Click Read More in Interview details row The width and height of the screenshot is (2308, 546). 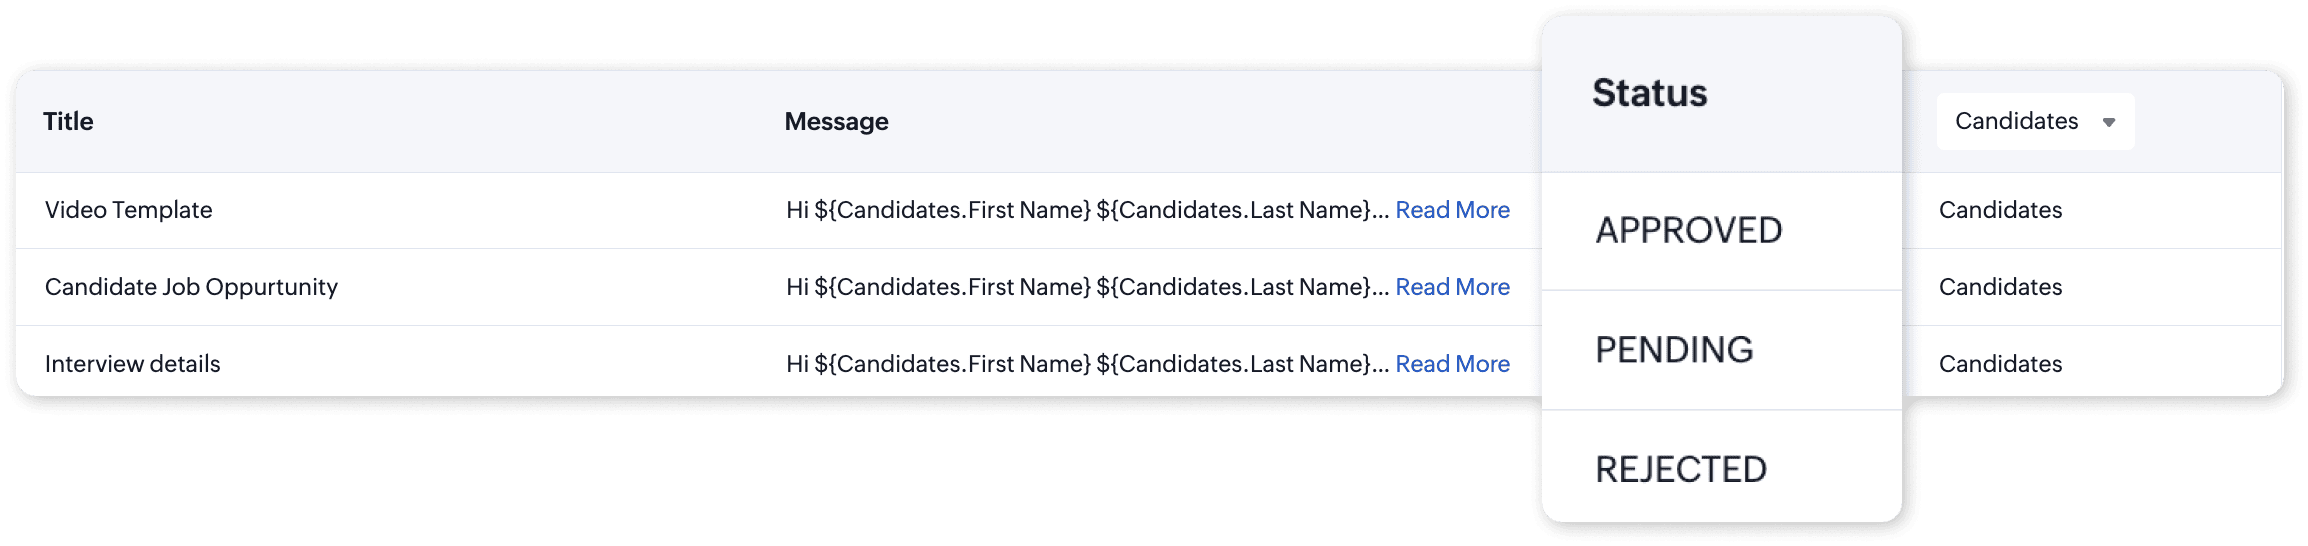coord(1452,364)
